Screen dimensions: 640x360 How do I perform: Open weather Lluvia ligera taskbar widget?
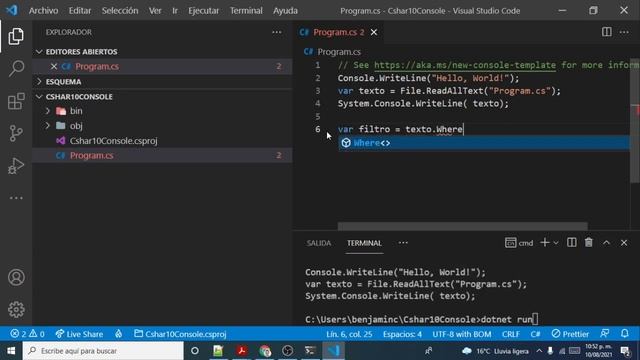(x=495, y=351)
